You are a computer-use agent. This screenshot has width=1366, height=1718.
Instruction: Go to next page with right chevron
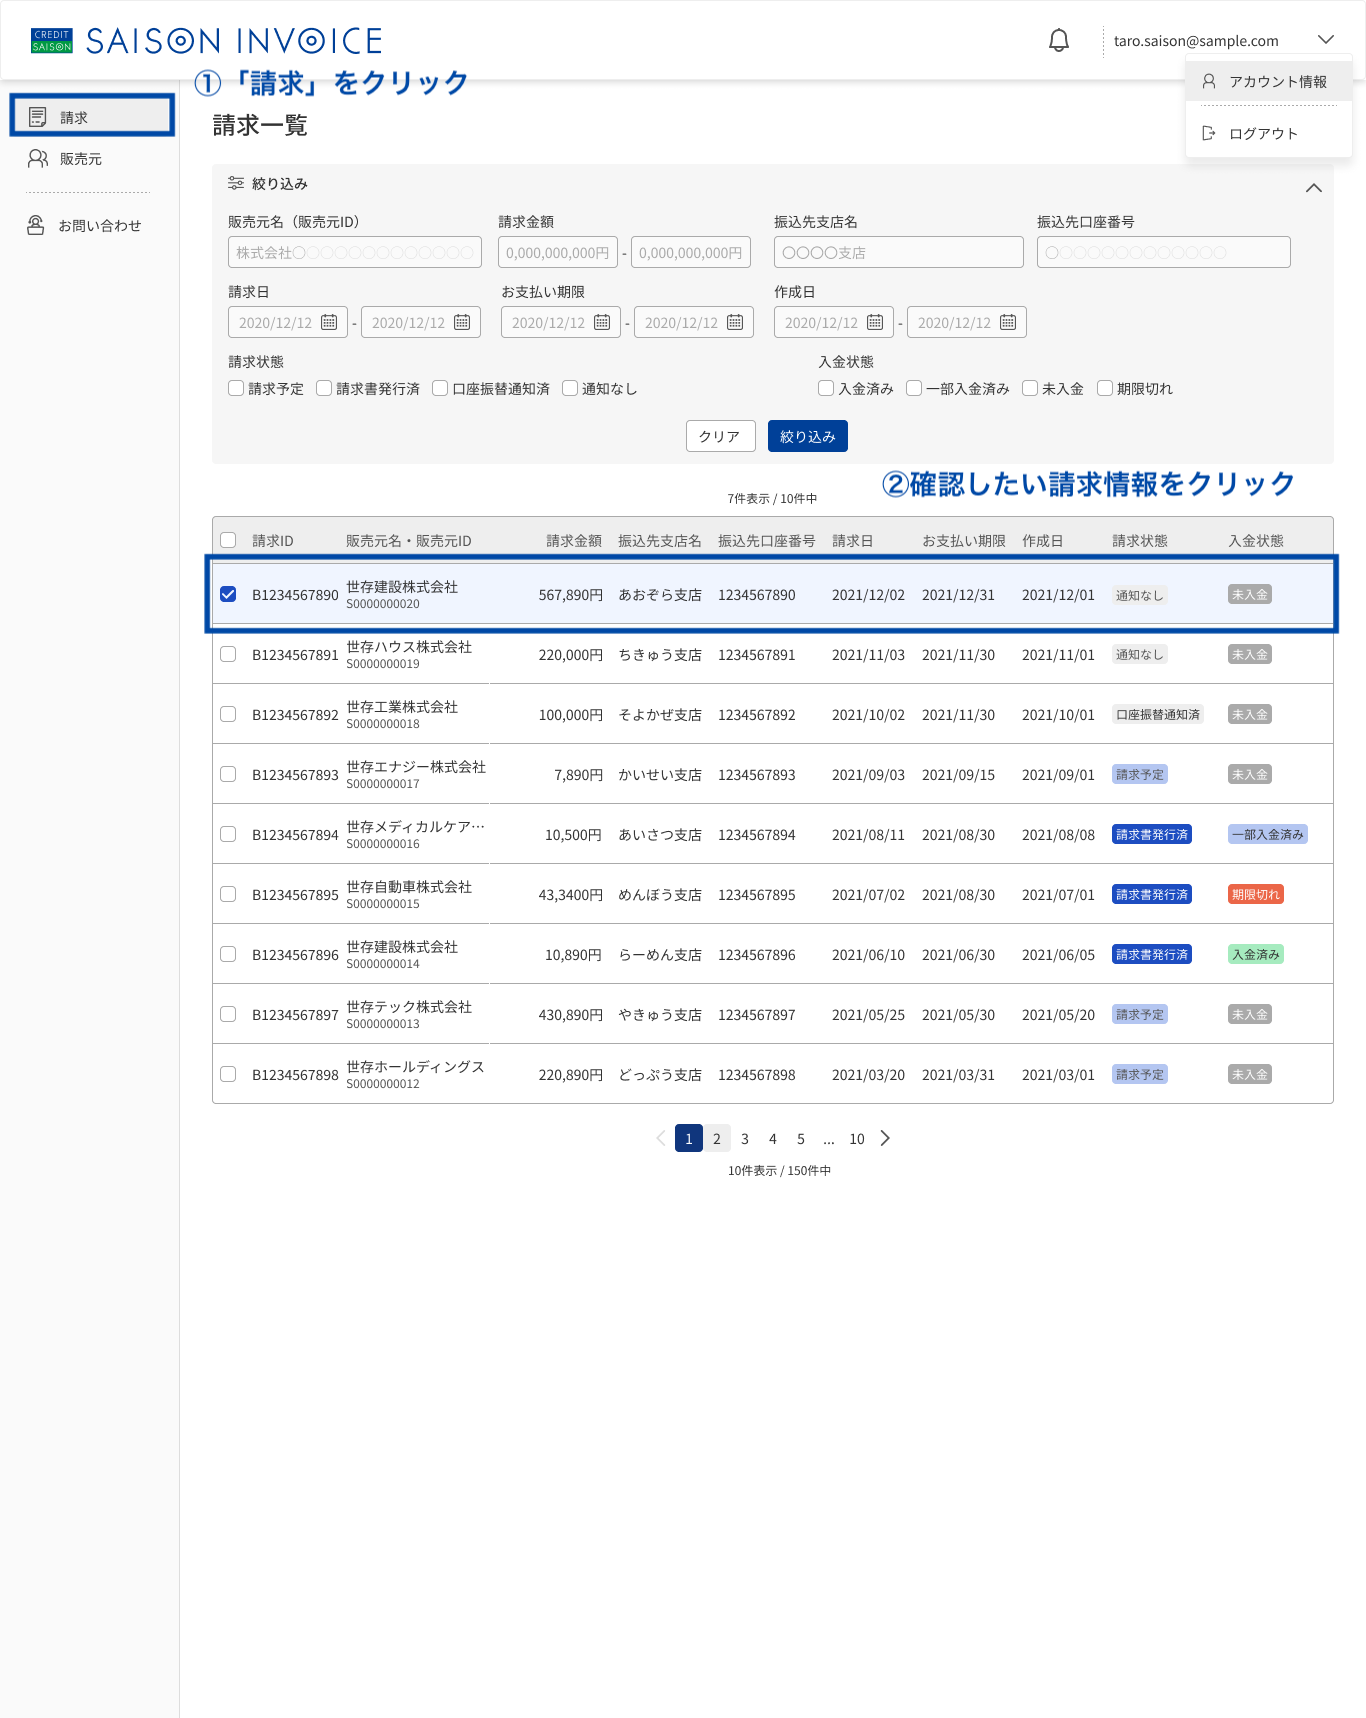tap(885, 1138)
